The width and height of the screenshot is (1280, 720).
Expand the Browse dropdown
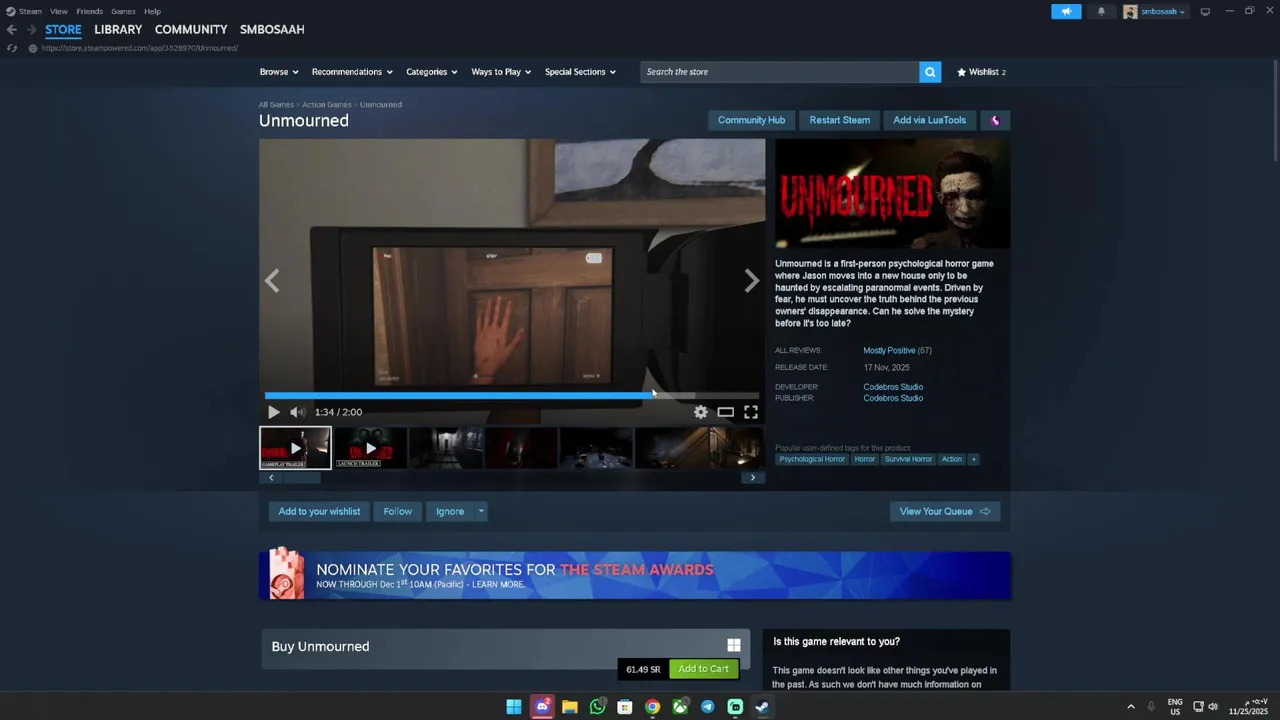tap(279, 72)
